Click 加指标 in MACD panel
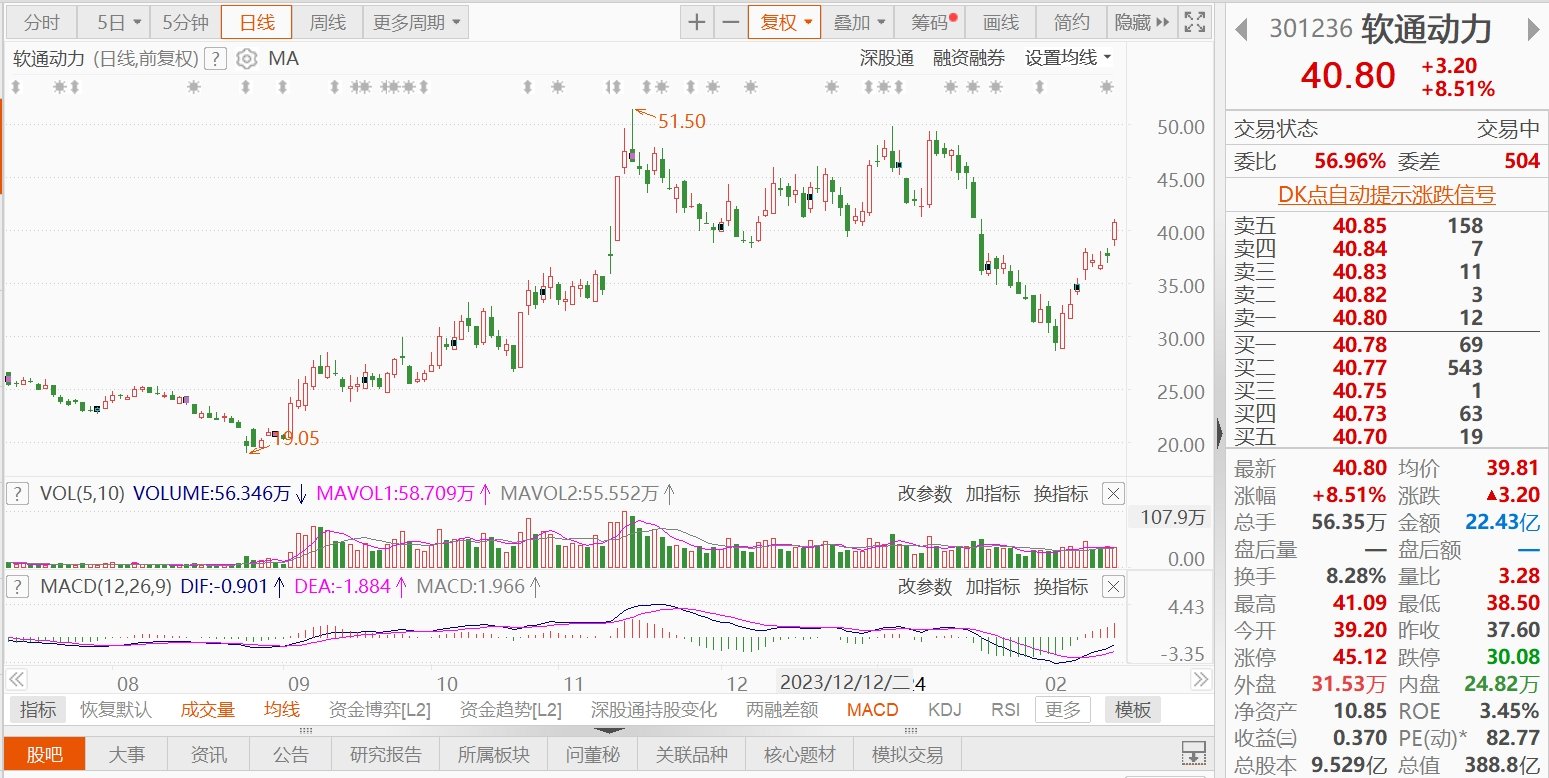The height and width of the screenshot is (778, 1549). (x=993, y=586)
